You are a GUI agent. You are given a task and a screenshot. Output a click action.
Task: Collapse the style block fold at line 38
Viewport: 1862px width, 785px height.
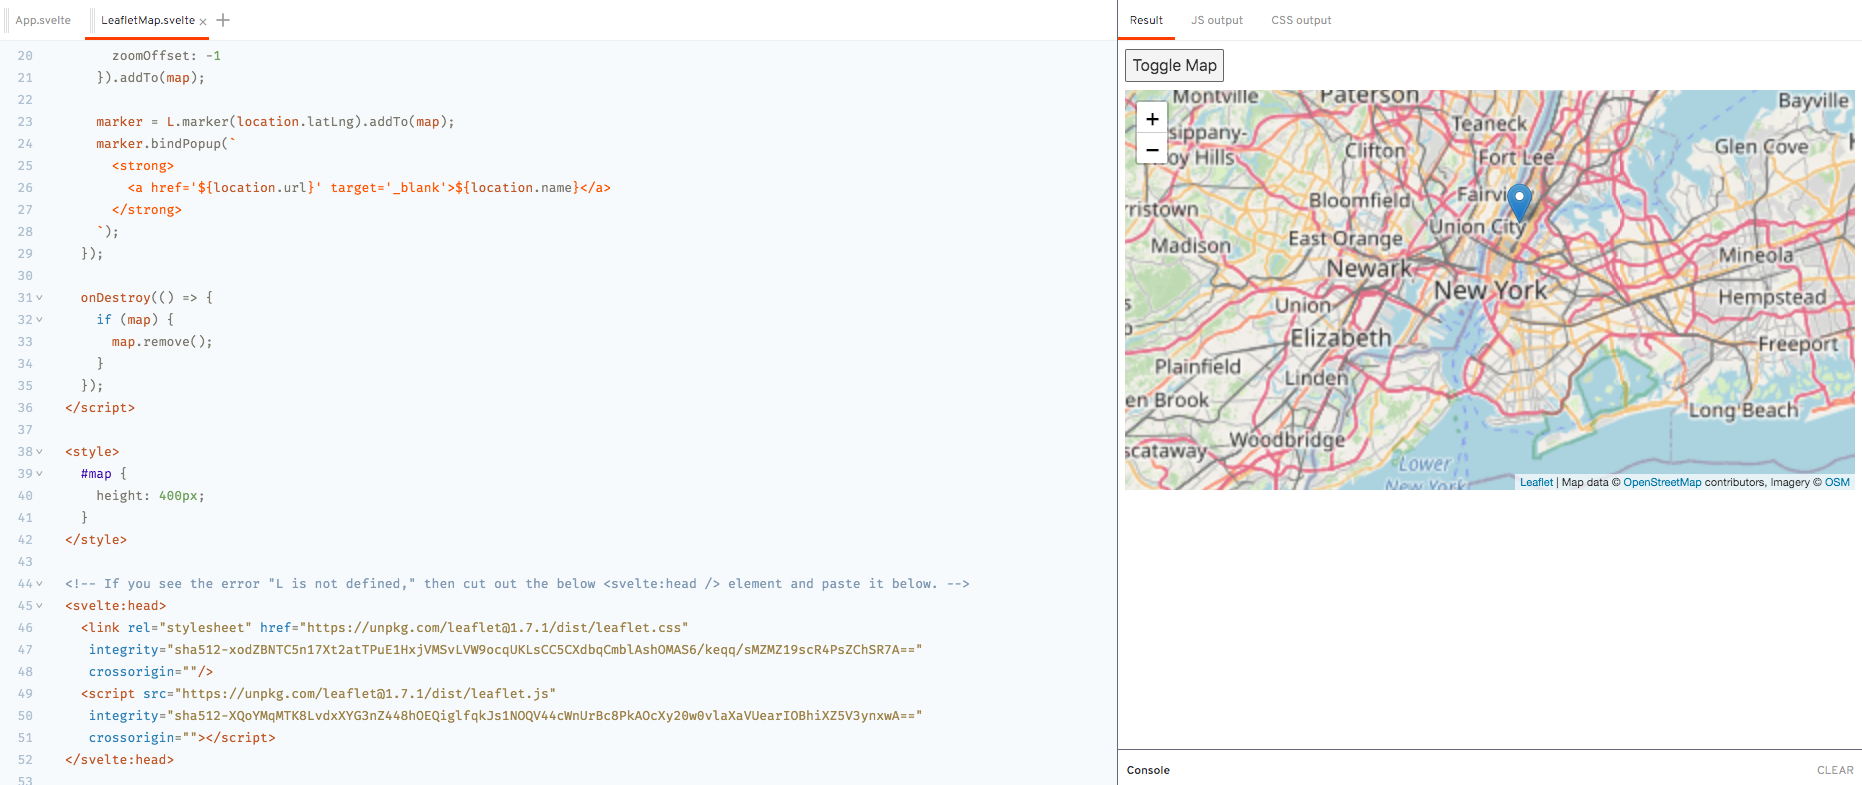pyautogui.click(x=39, y=452)
